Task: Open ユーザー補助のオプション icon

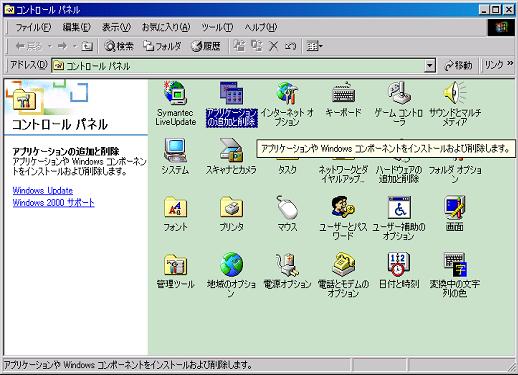Action: [399, 207]
